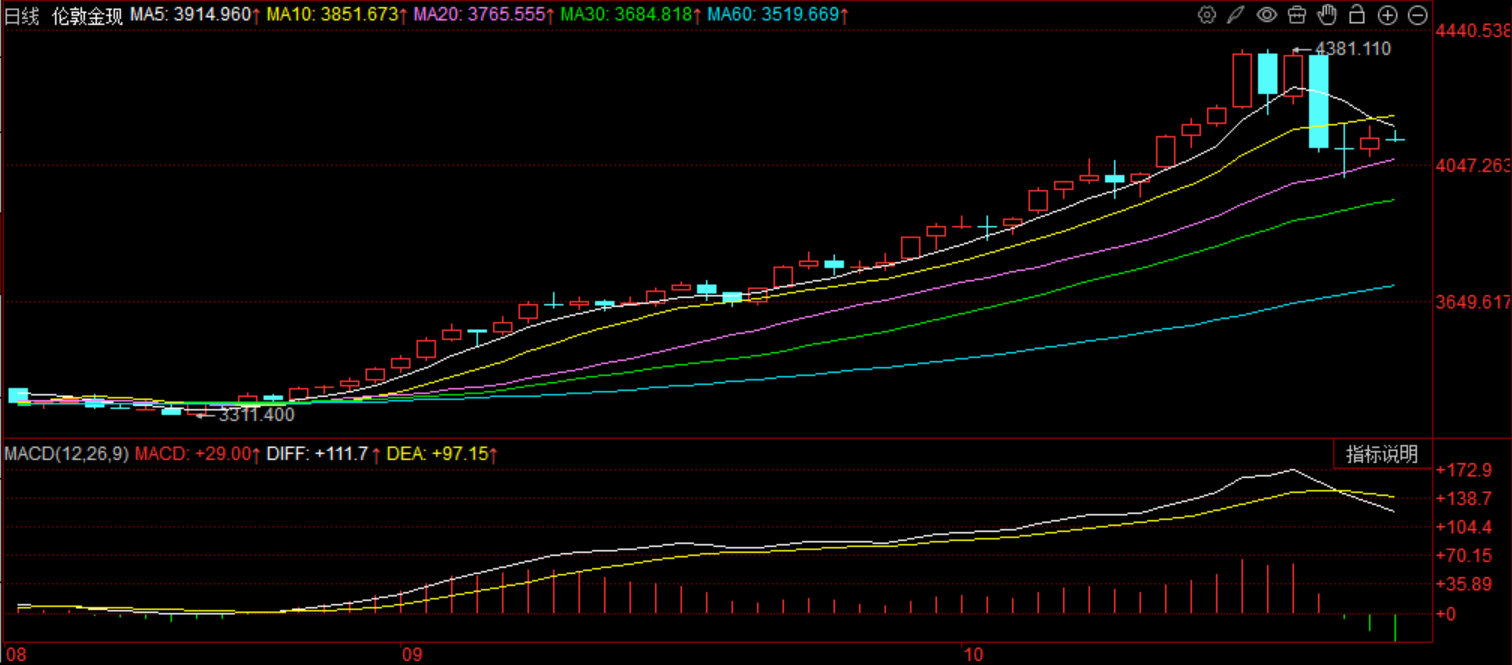Click the +172.9 MACD axis value
The image size is (1512, 665).
[x=1462, y=469]
